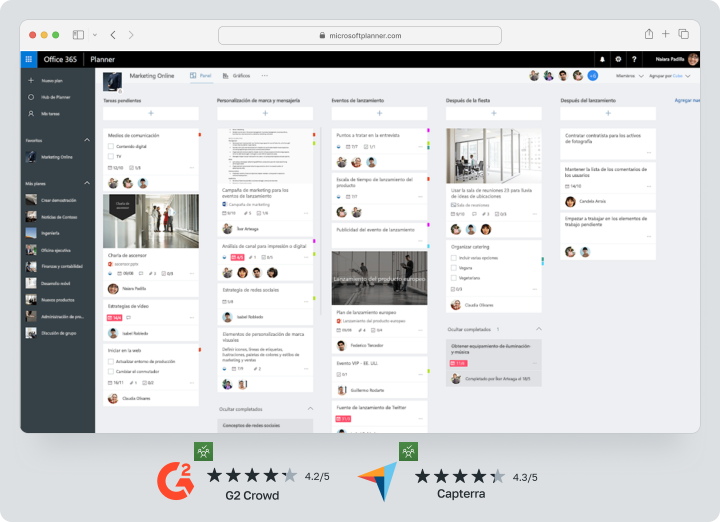Add task in Tareas pendientes column

coord(151,113)
